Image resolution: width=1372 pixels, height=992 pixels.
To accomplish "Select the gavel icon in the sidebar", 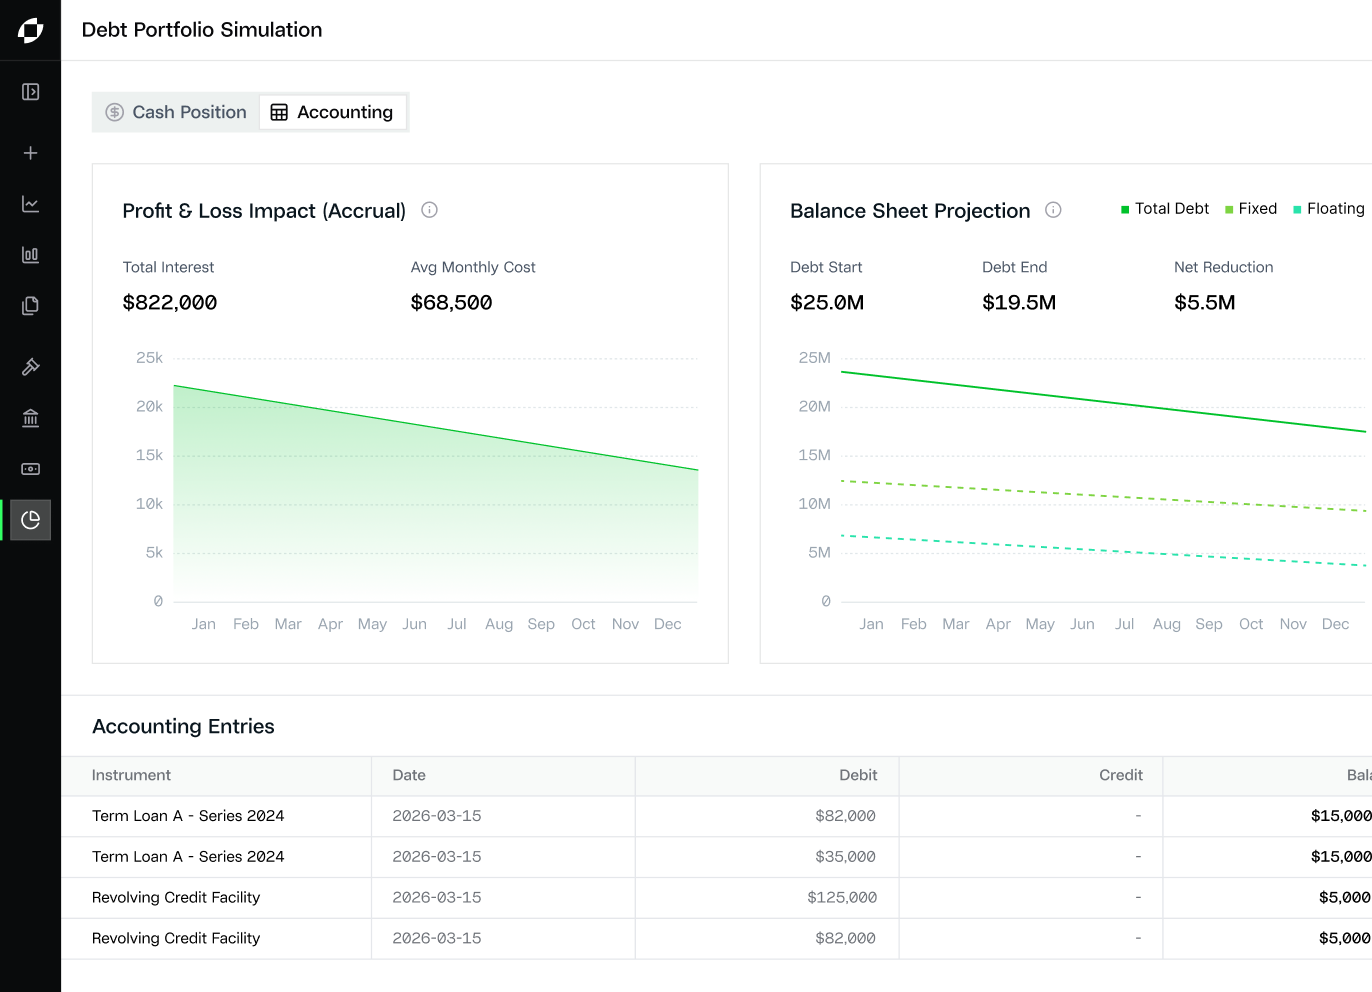I will (x=30, y=367).
